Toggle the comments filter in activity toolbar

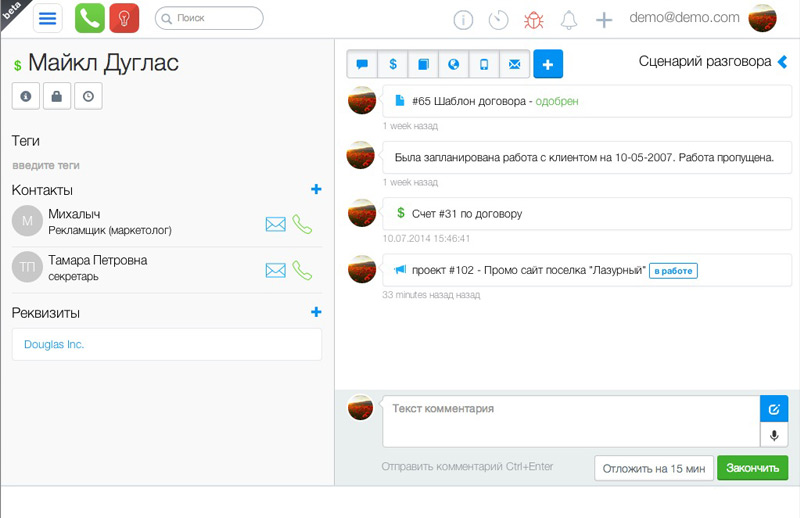362,64
